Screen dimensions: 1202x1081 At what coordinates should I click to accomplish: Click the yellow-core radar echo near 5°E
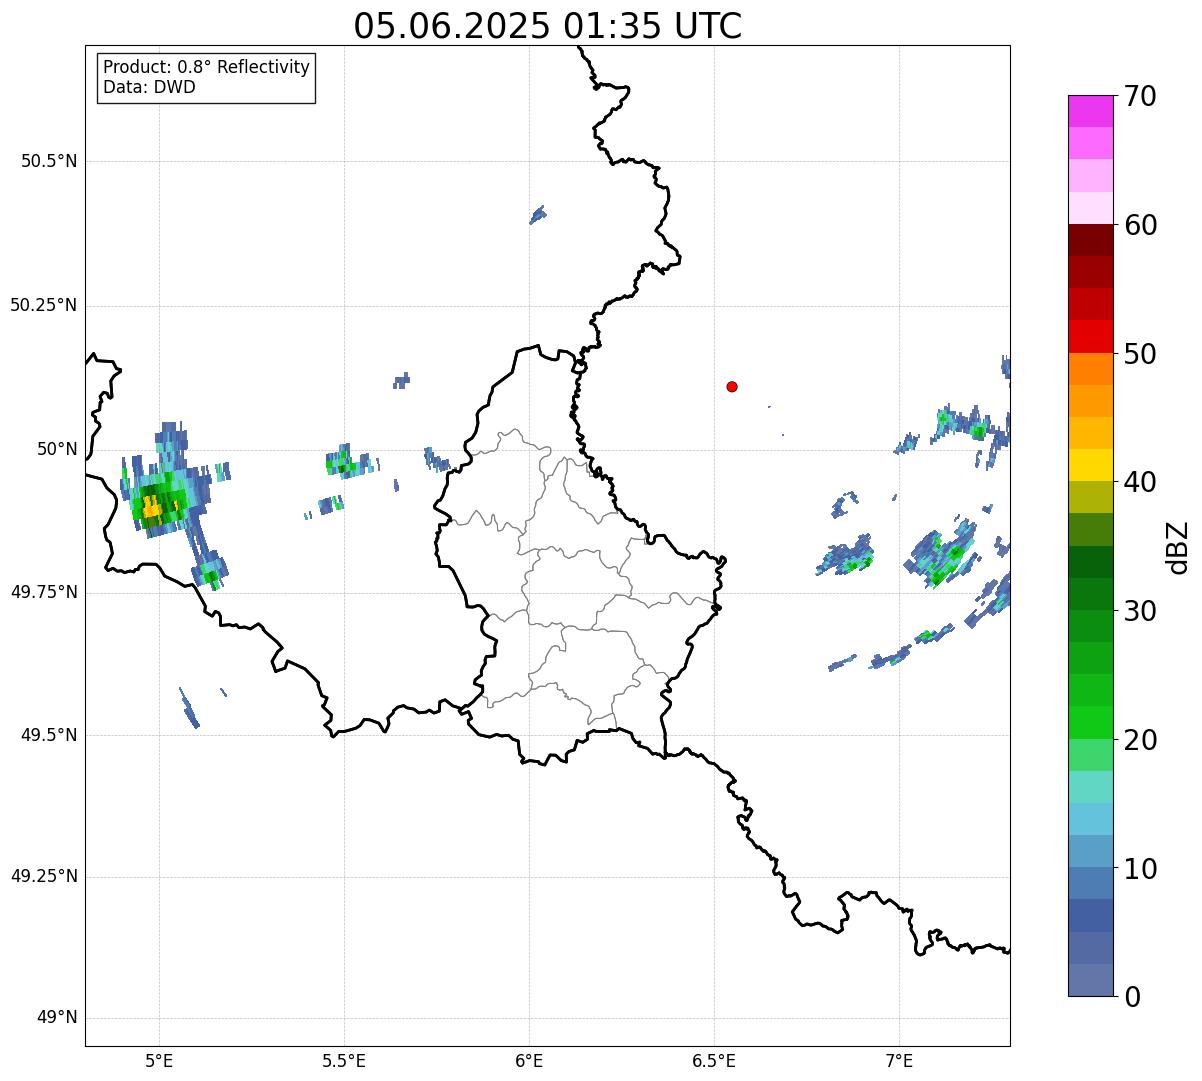point(152,508)
